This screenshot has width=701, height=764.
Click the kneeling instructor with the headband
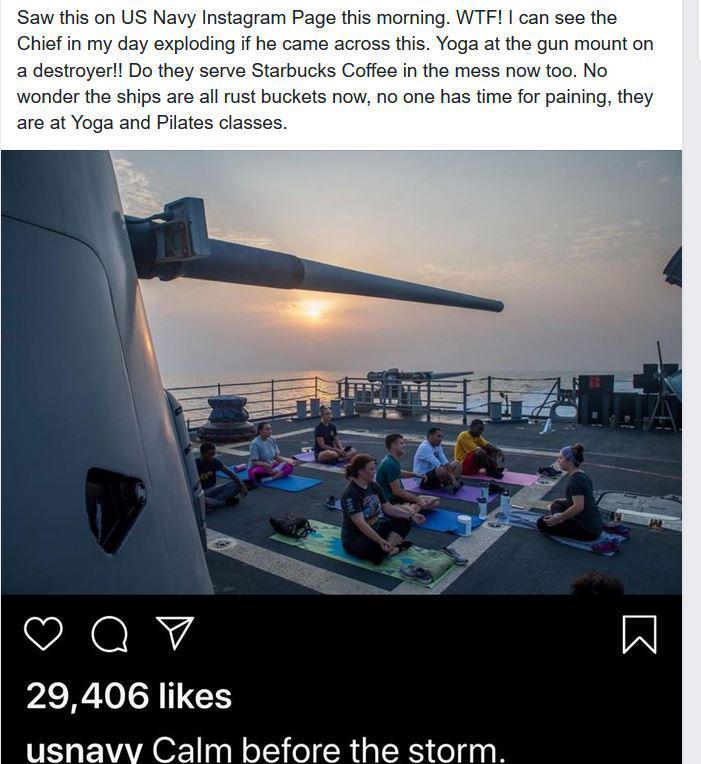576,495
